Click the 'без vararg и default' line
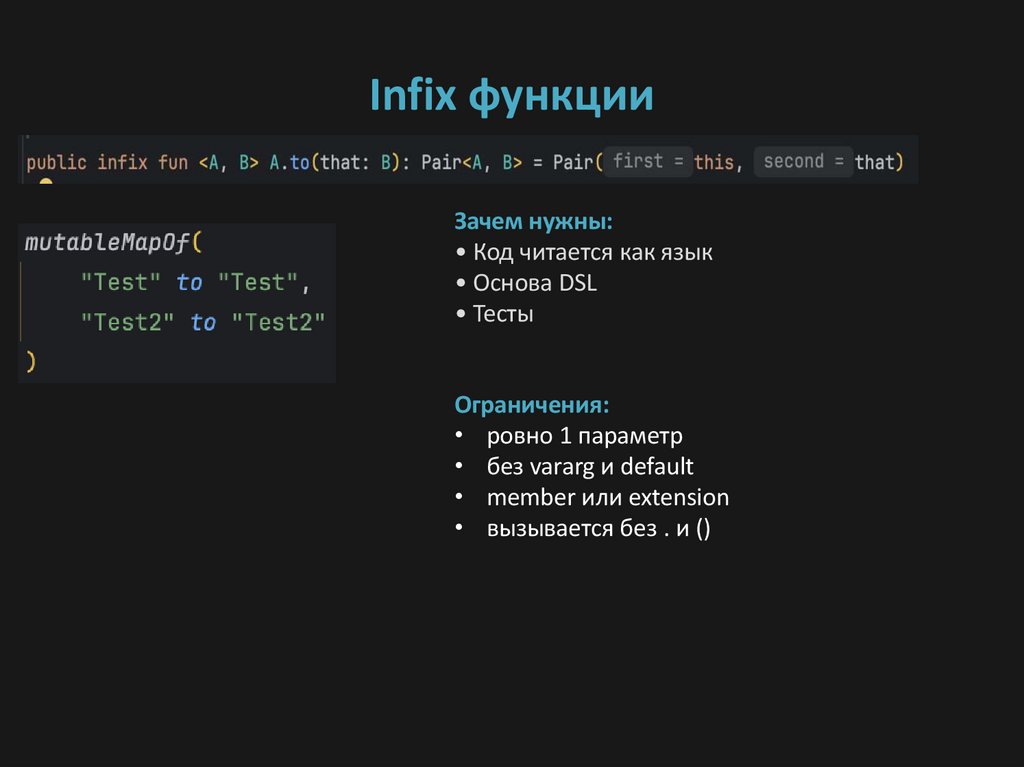The image size is (1024, 767). coord(590,466)
